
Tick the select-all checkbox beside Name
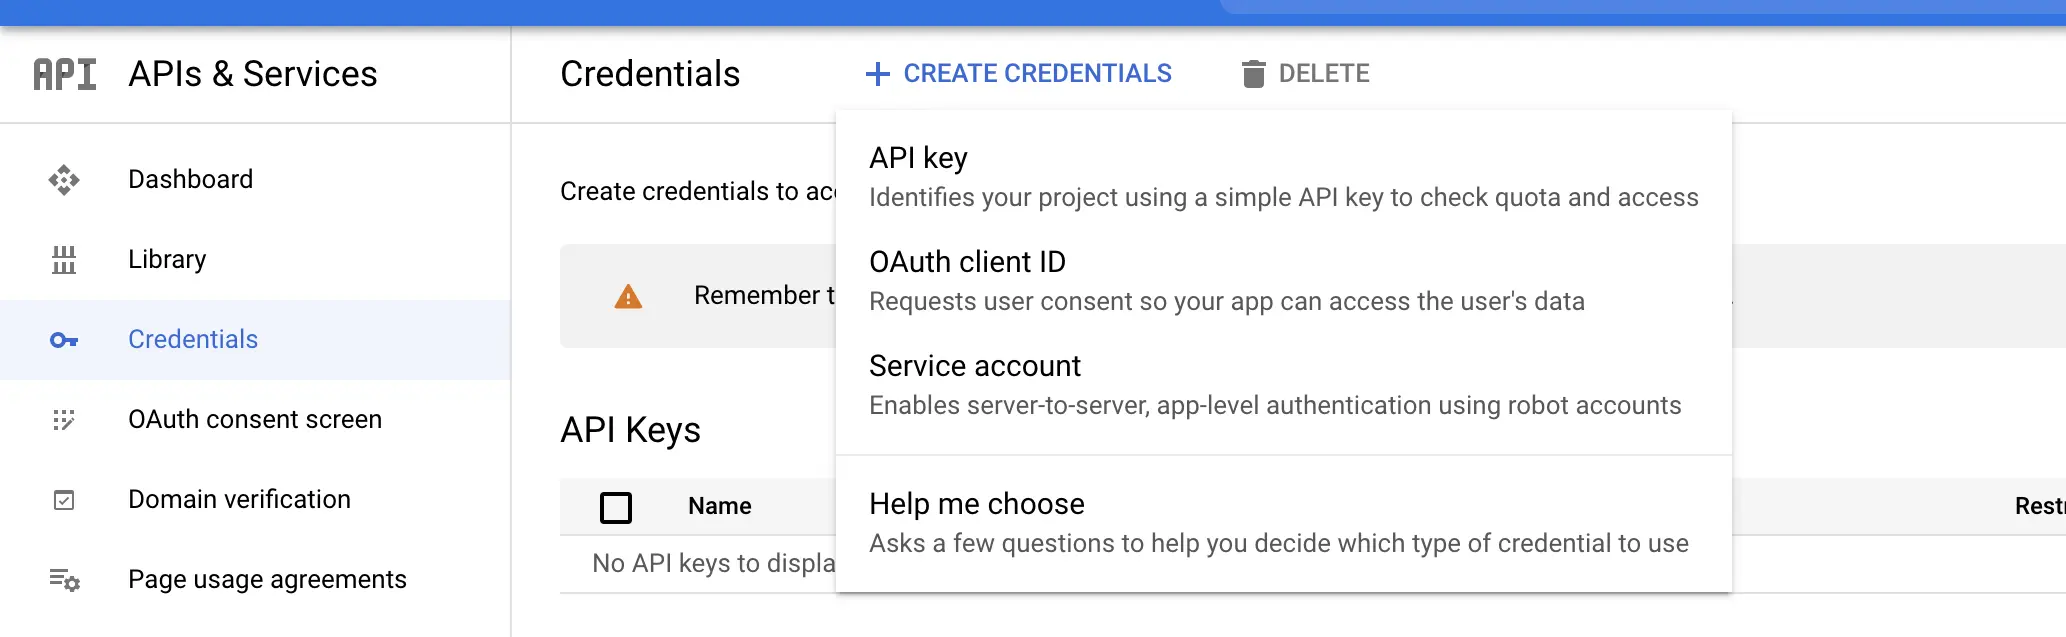click(x=616, y=507)
